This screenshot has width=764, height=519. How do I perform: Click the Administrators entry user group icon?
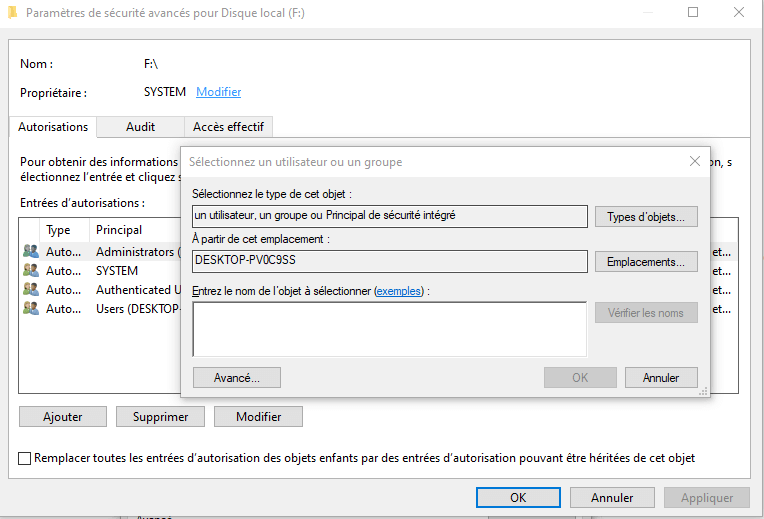tap(30, 252)
